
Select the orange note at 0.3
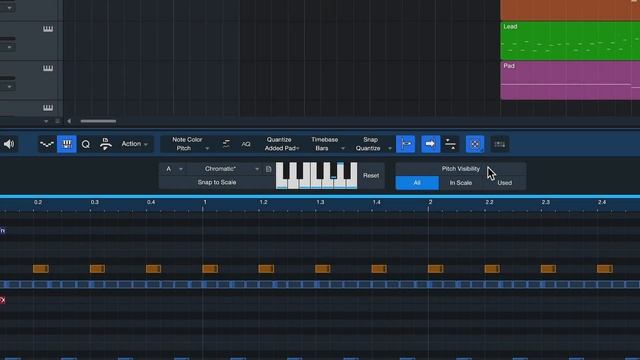coord(97,269)
